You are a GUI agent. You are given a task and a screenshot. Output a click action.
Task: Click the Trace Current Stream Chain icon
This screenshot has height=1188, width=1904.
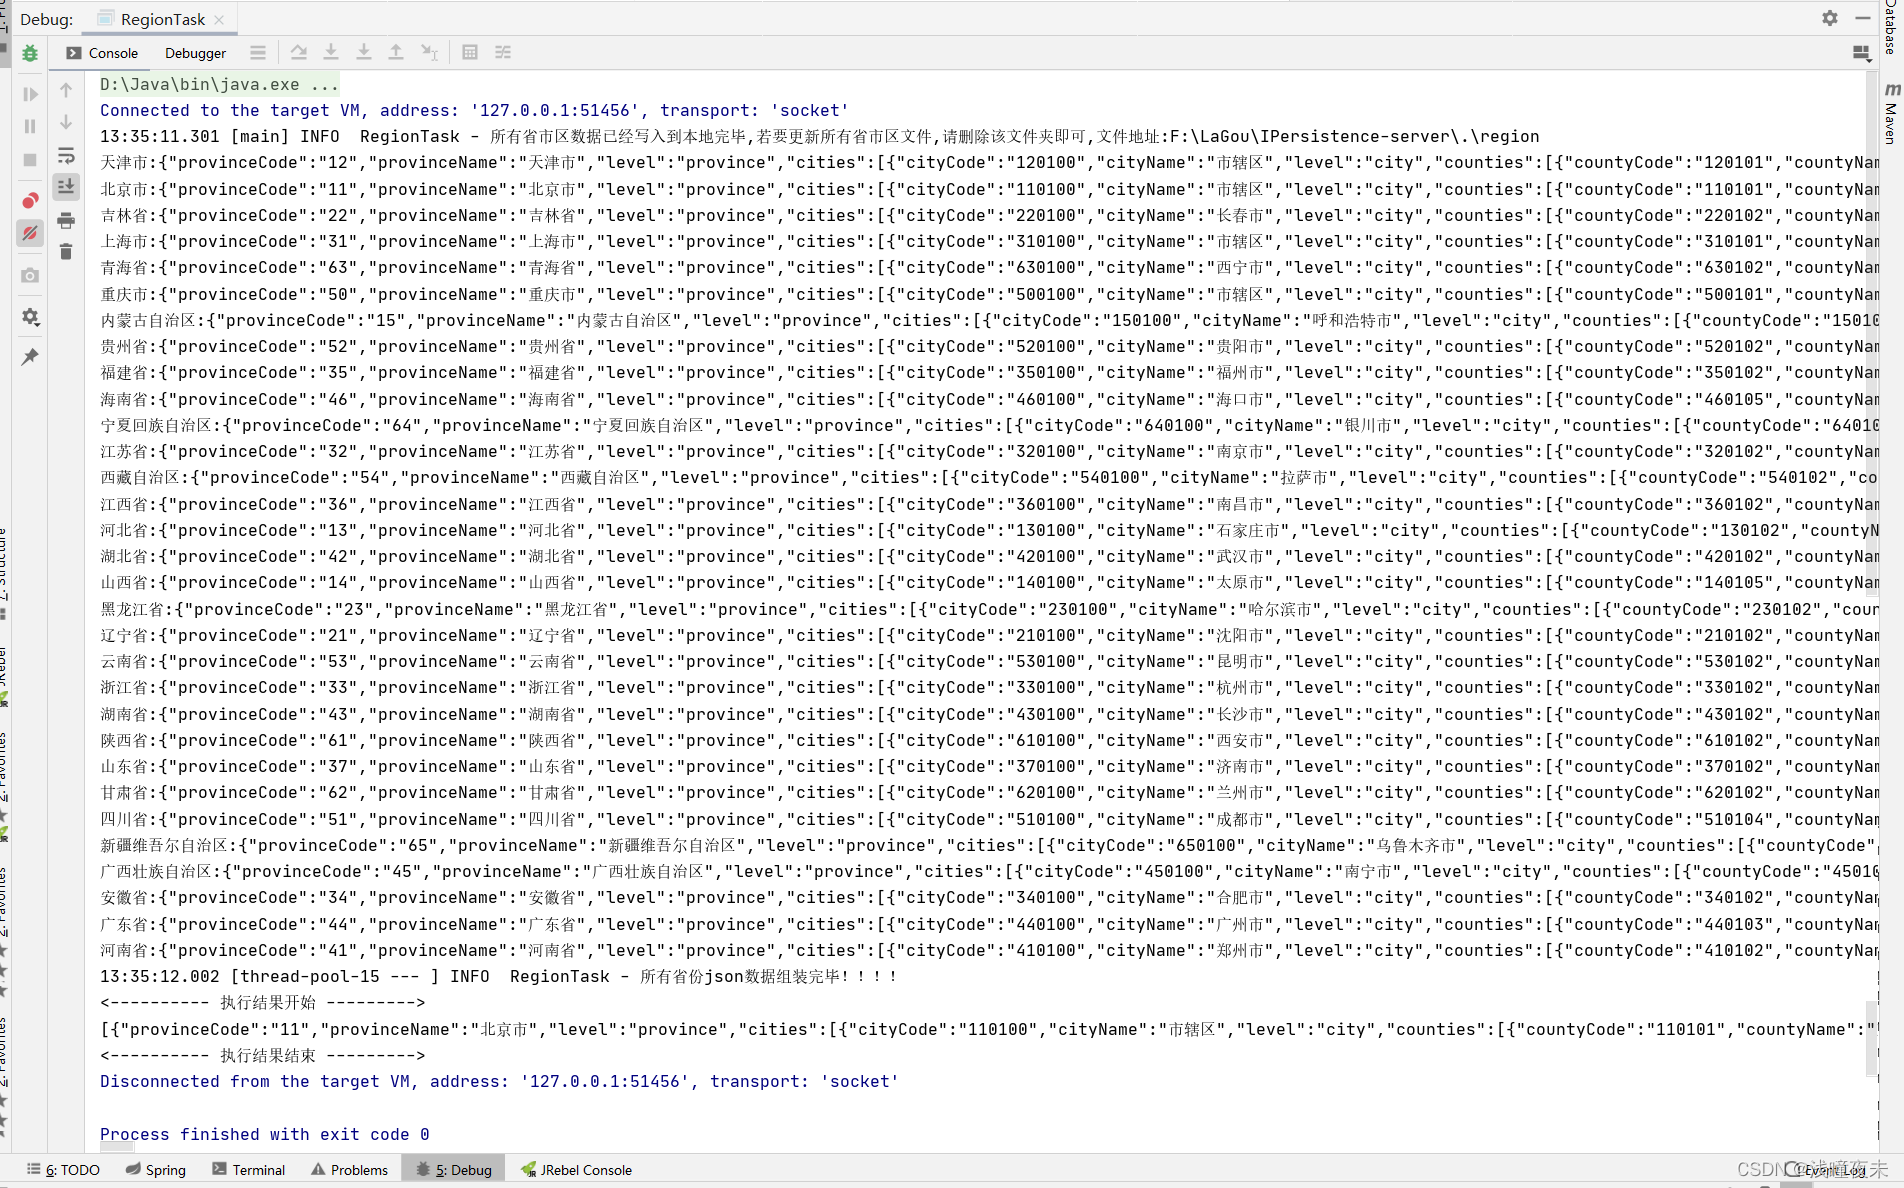click(x=503, y=52)
